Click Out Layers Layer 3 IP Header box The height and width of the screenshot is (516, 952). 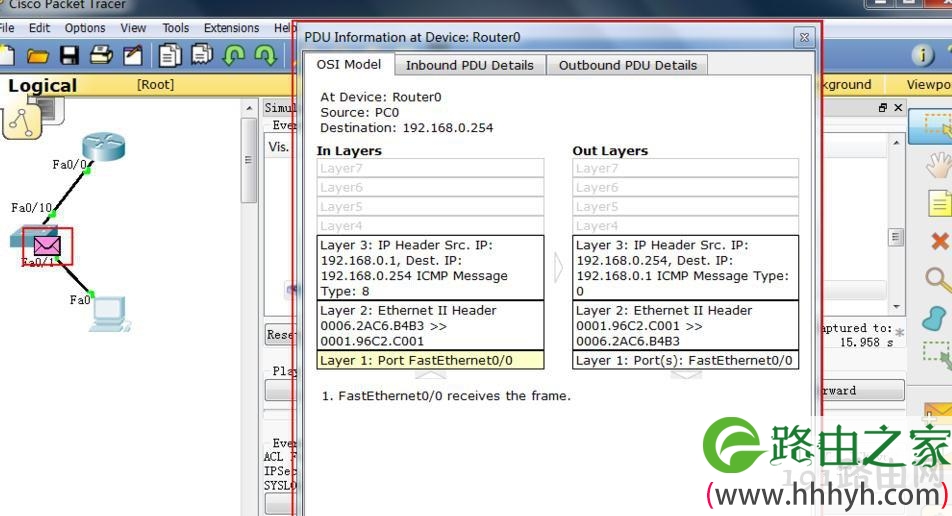pyautogui.click(x=685, y=268)
